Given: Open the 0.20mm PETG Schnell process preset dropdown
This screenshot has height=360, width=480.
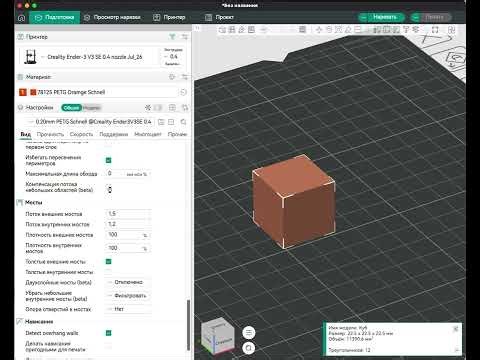Looking at the screenshot, I should pos(90,122).
